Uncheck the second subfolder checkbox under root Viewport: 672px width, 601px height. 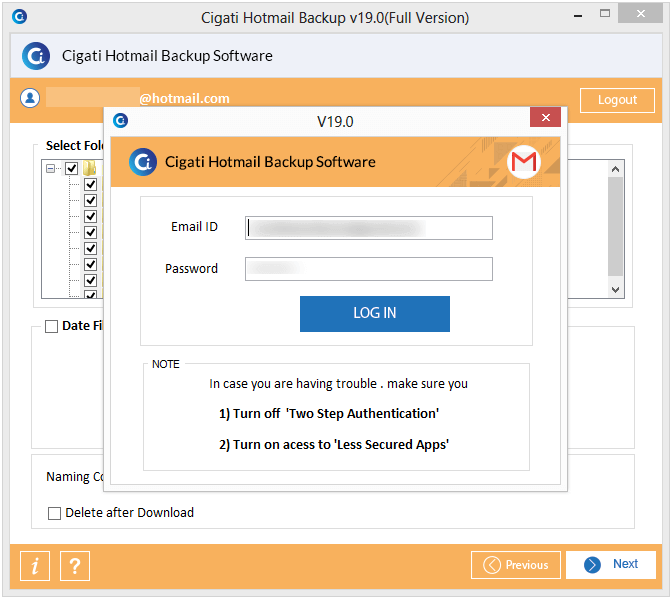coord(90,200)
